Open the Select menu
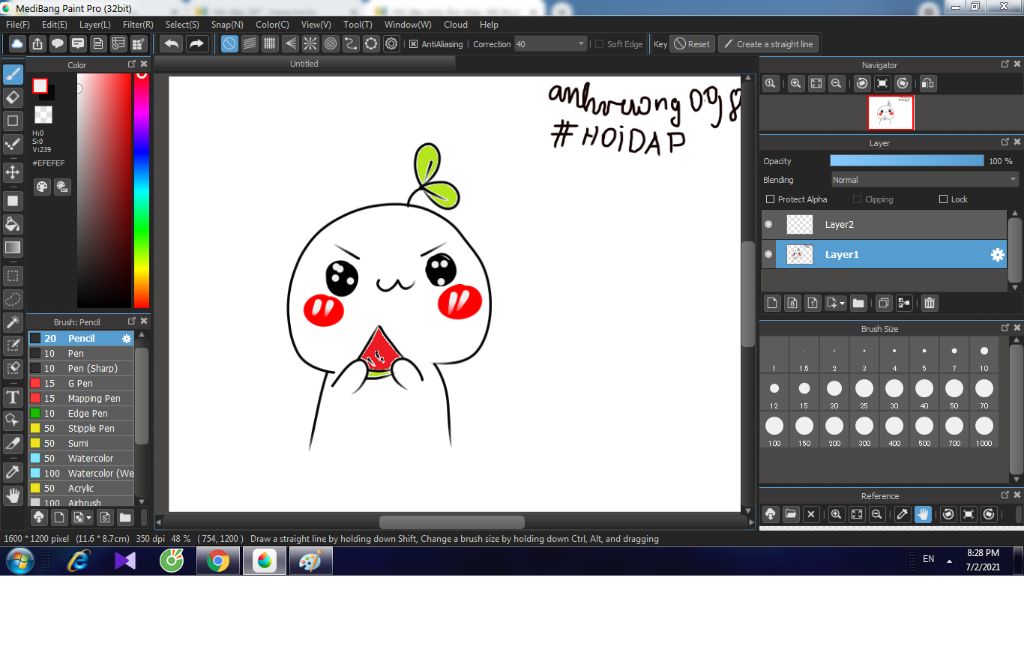This screenshot has width=1024, height=661. (x=182, y=25)
